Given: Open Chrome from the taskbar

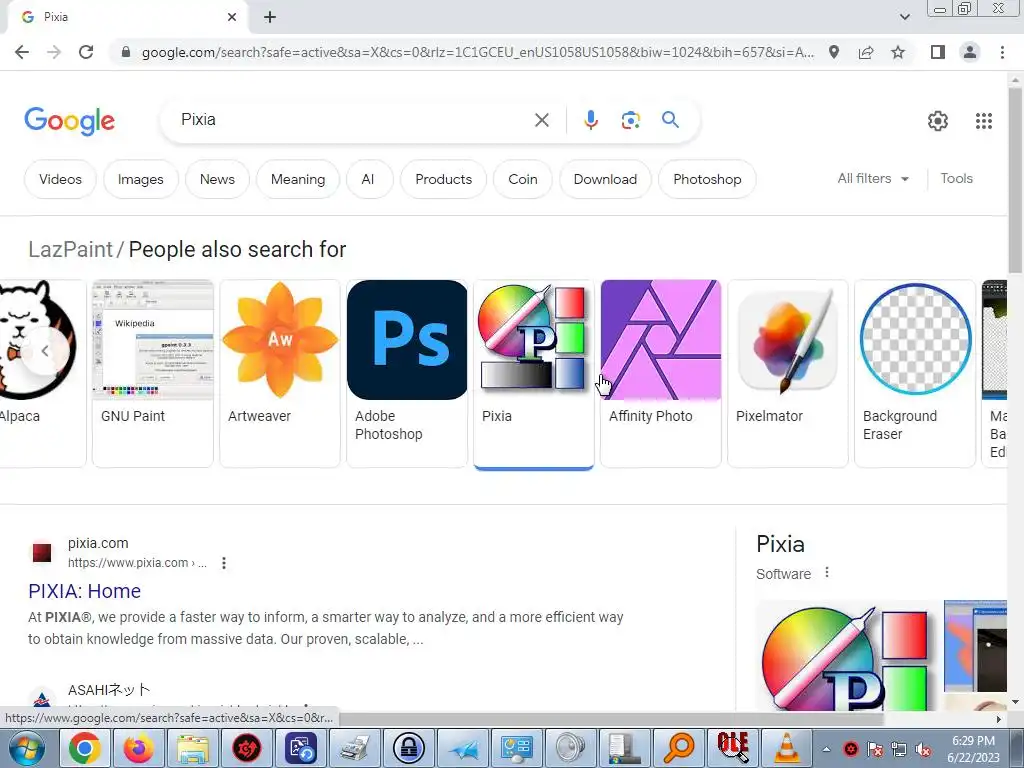Looking at the screenshot, I should coord(85,748).
